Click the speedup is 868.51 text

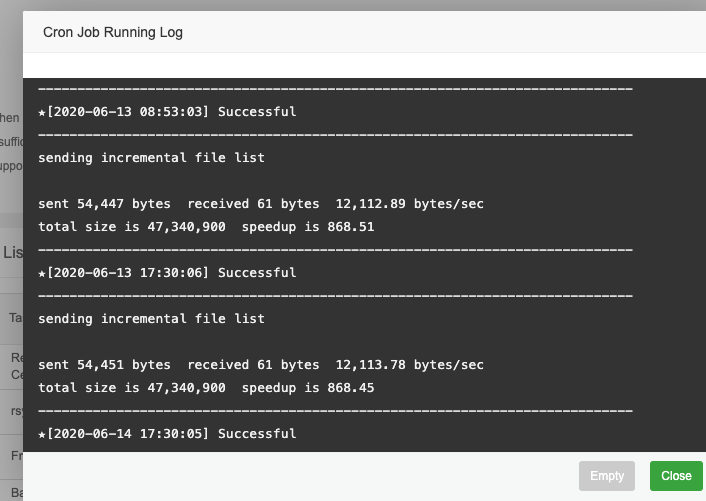308,227
